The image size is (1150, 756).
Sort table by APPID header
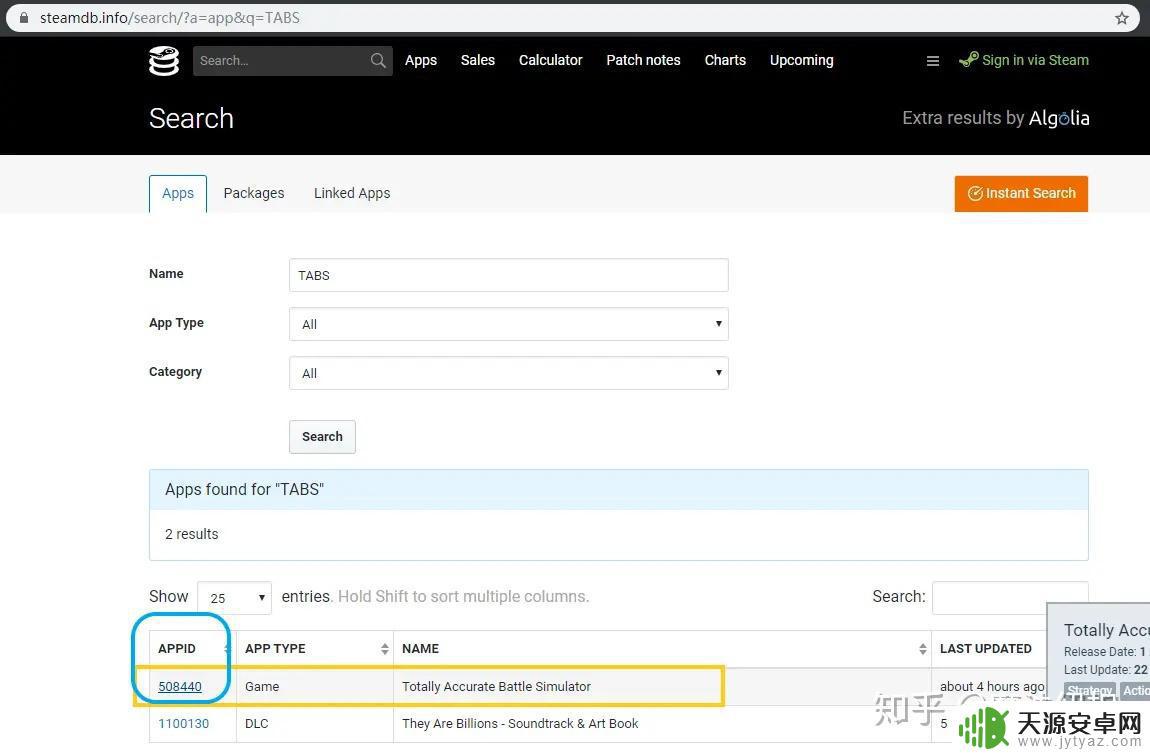(x=177, y=649)
